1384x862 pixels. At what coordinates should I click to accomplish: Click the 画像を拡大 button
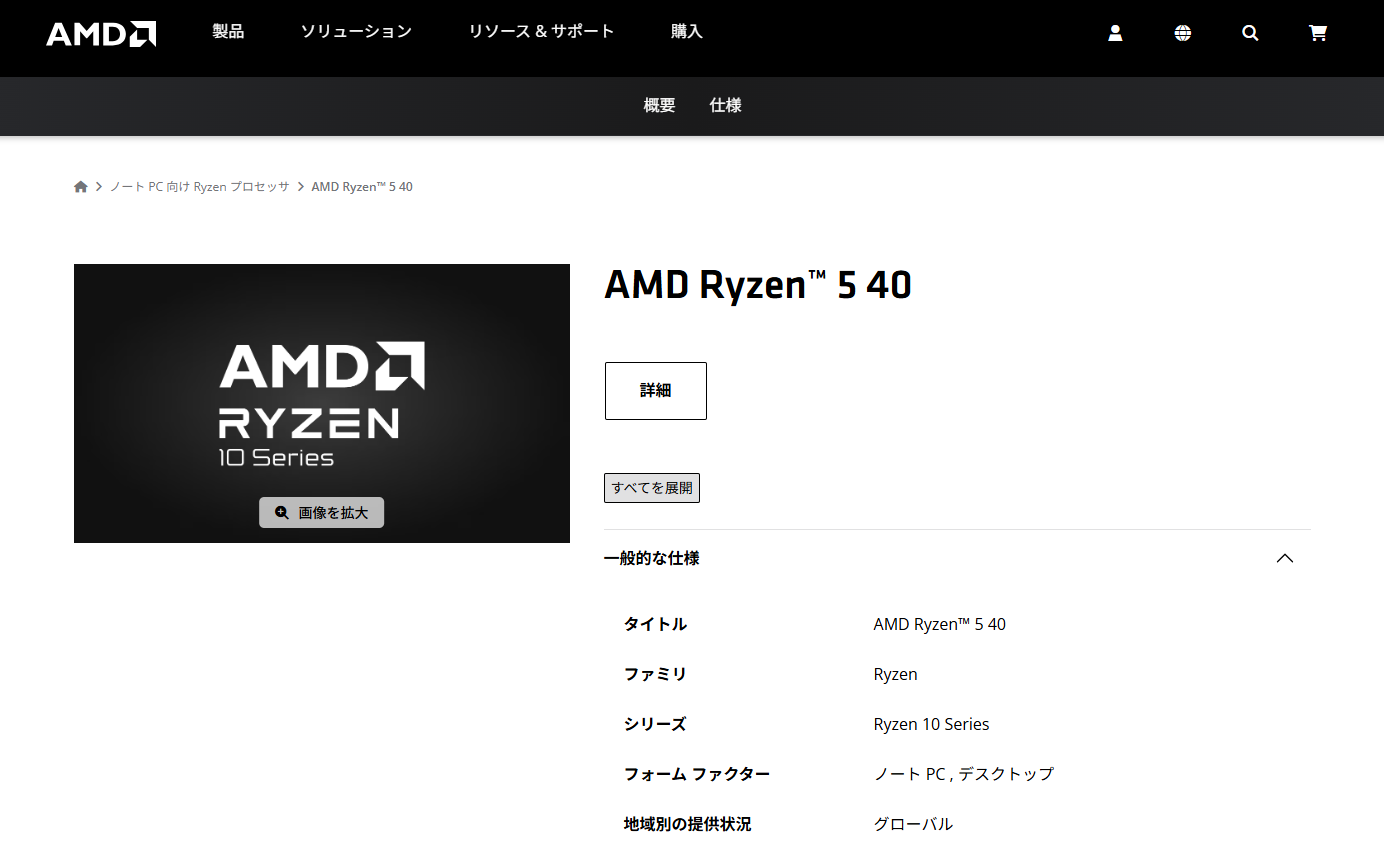point(321,513)
